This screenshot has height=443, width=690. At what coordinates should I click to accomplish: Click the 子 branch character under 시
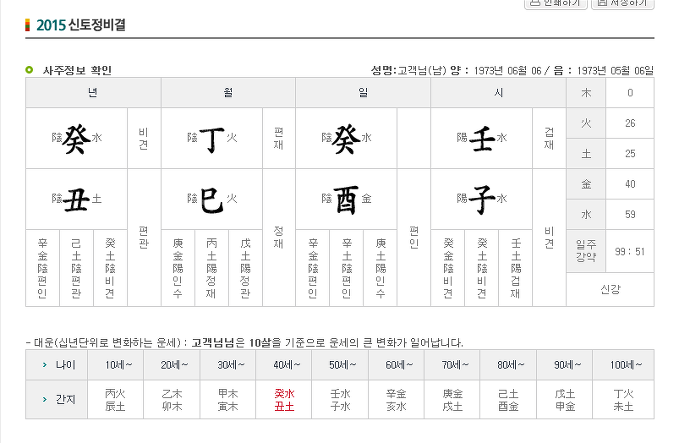482,199
